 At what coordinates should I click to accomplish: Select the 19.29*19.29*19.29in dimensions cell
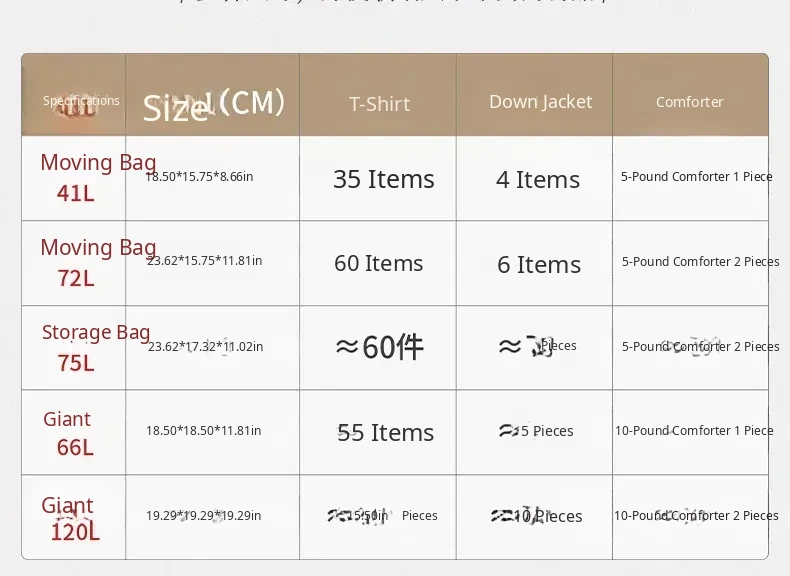(x=204, y=516)
